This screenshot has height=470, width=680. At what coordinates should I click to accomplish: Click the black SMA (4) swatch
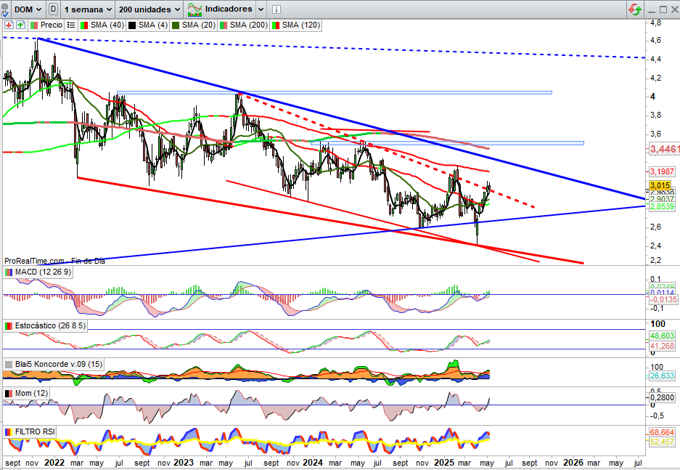[x=131, y=25]
